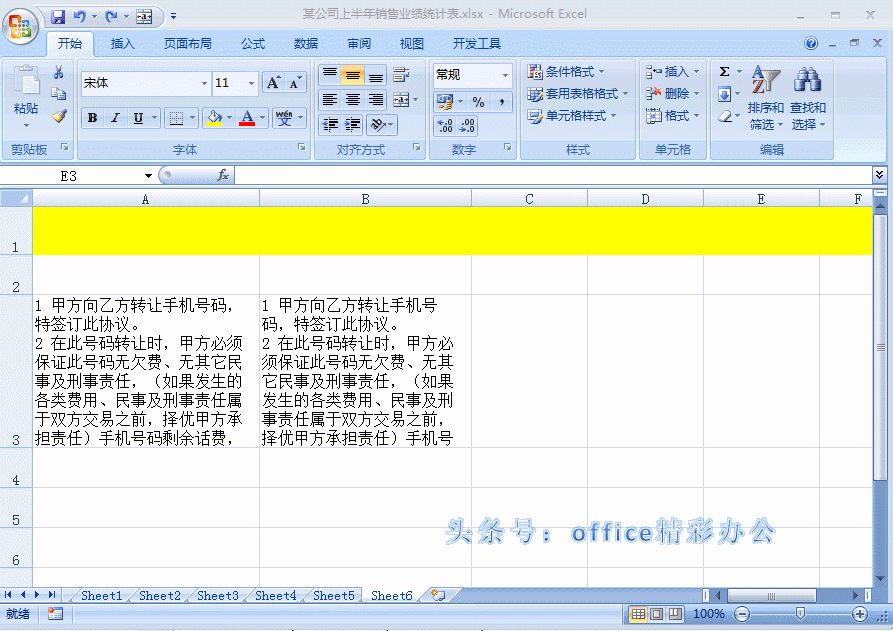The width and height of the screenshot is (893, 631).
Task: Click the Name Box showing E3
Action: click(68, 176)
